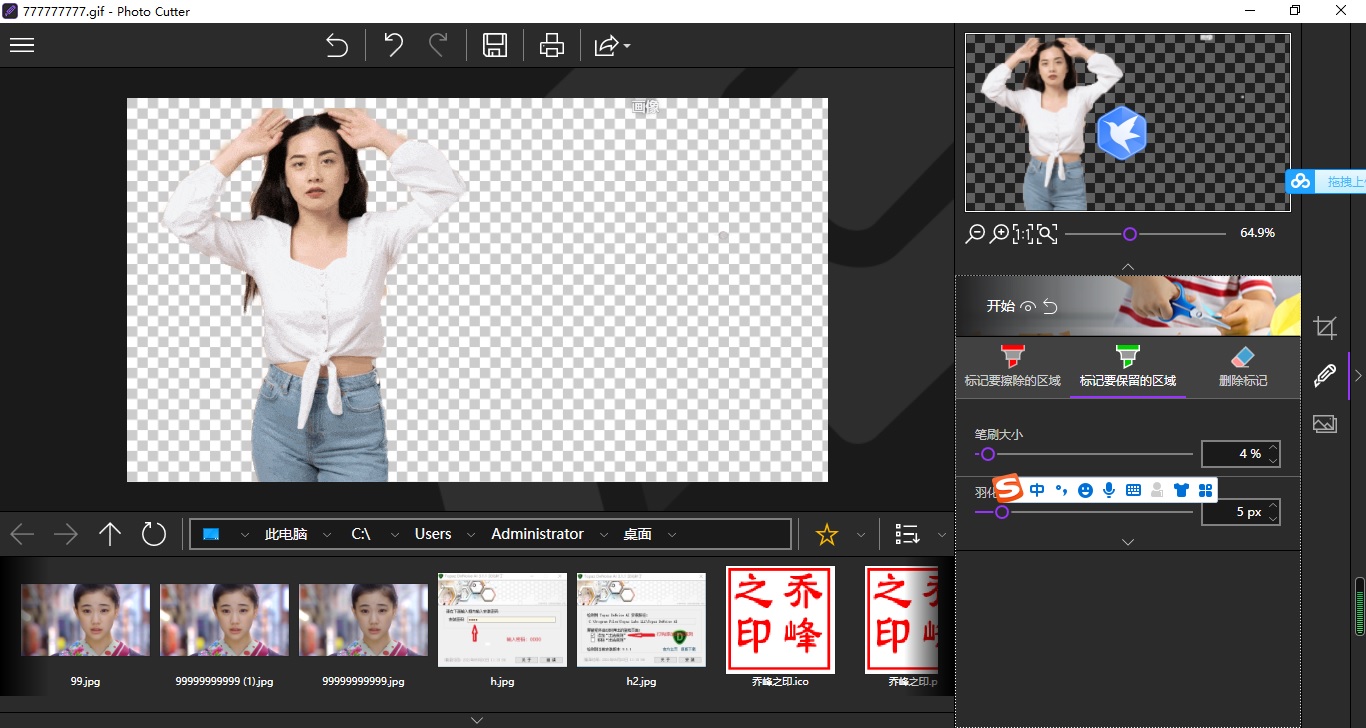Viewport: 1366px width, 728px height.
Task: Set zoom to 1:1 actual size
Action: 1023,234
